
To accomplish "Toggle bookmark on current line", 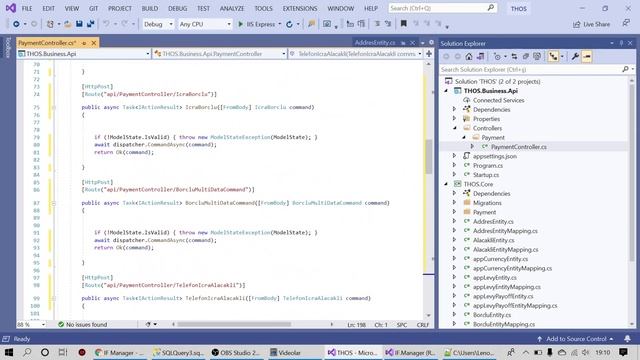I will [x=403, y=24].
